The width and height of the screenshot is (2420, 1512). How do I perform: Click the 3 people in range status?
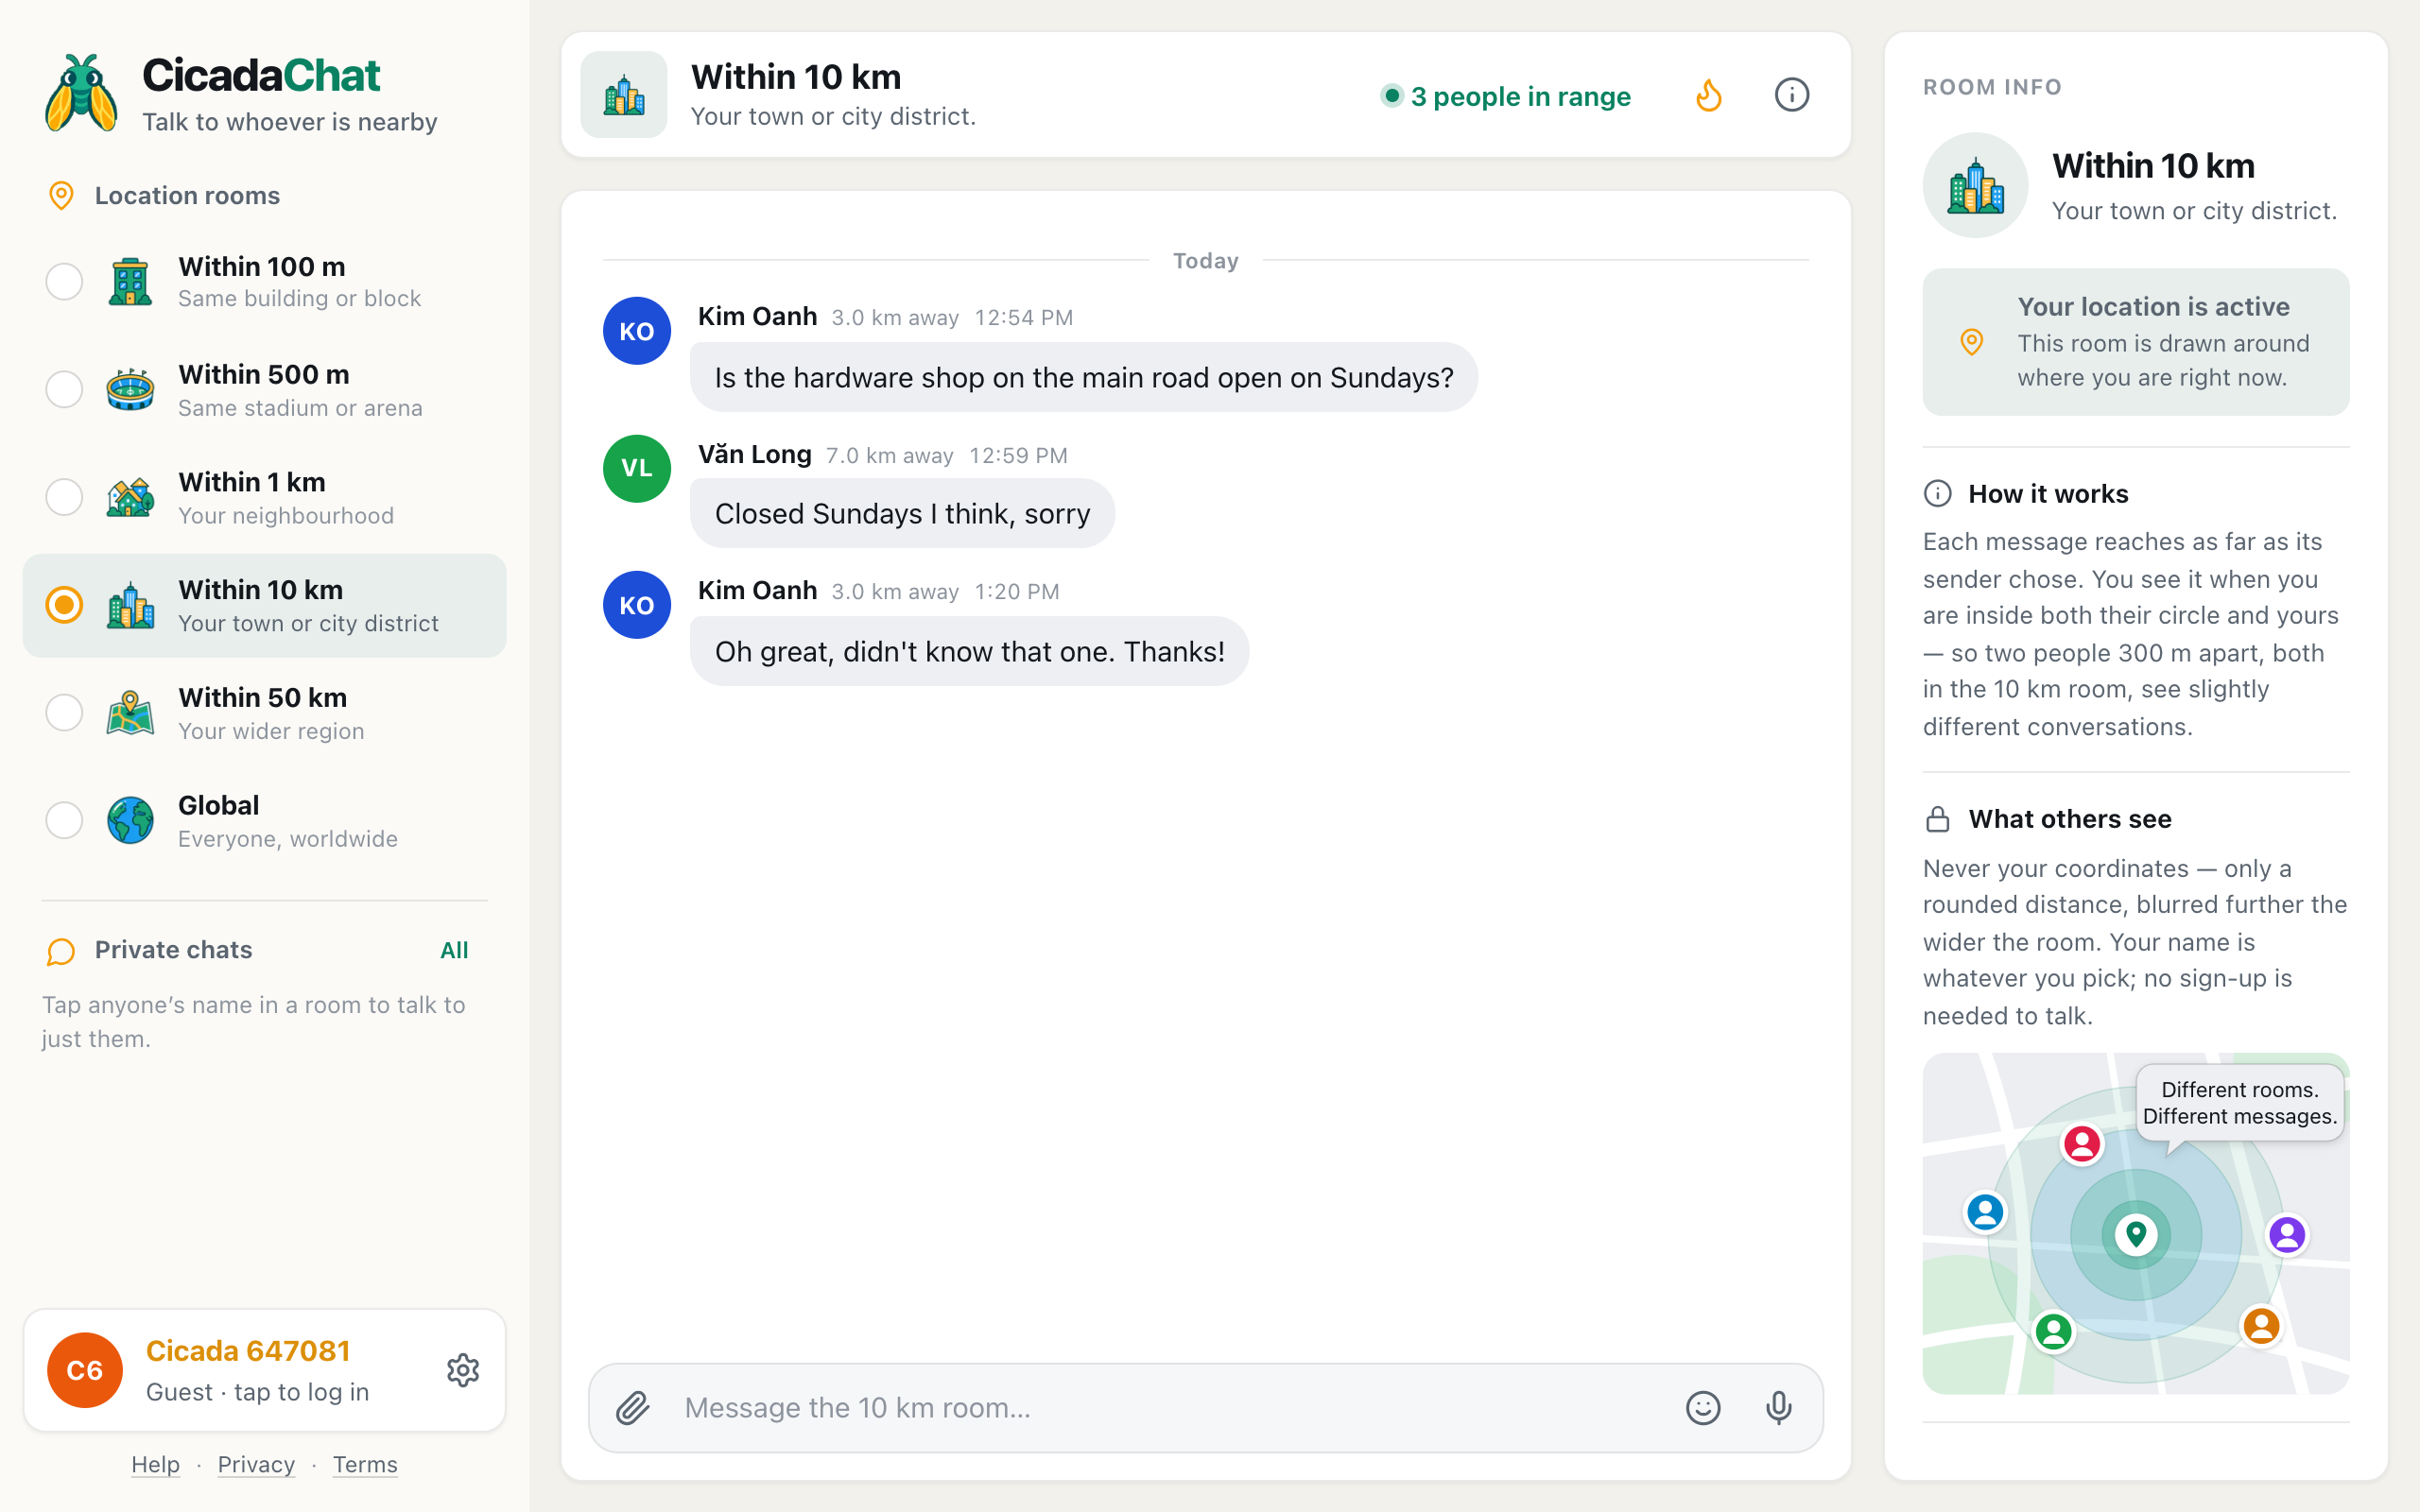click(1506, 96)
